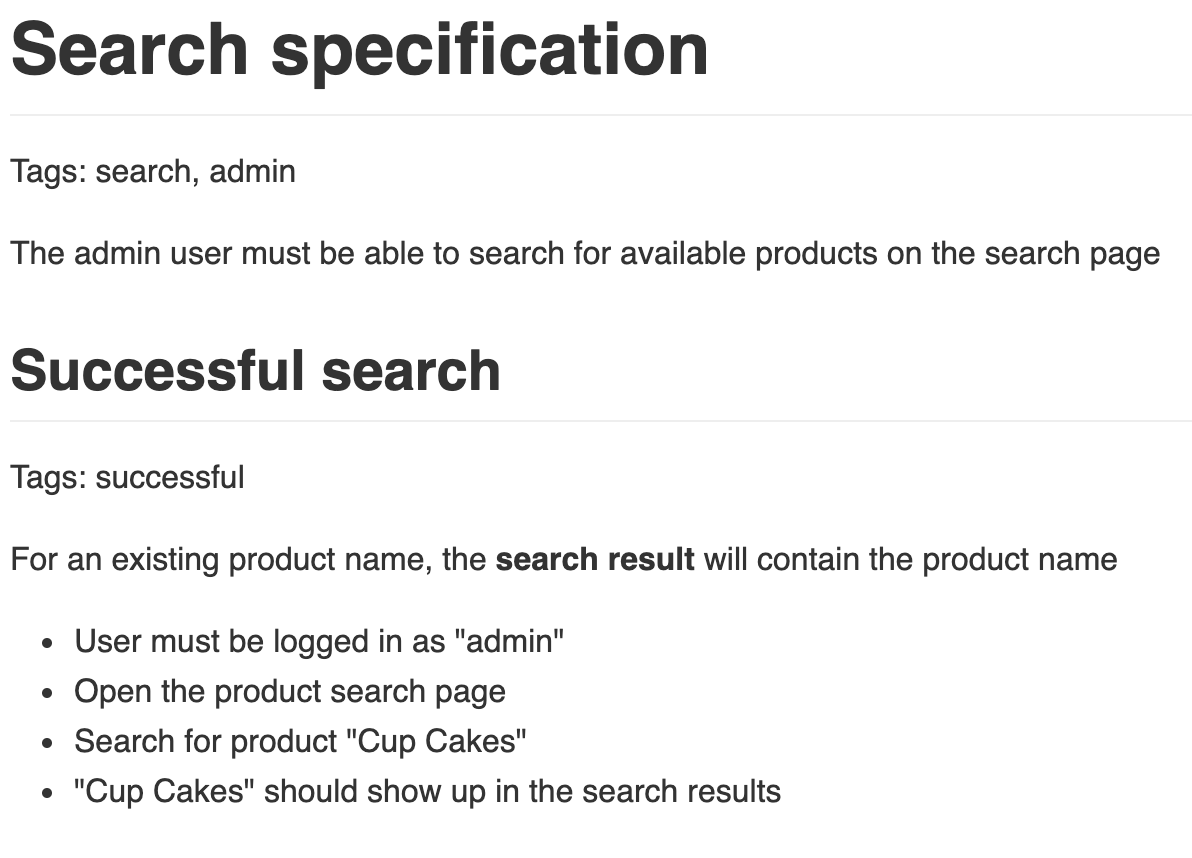Click the bullet marker before "Open the product search page"
The height and width of the screenshot is (858, 1192).
[x=48, y=693]
